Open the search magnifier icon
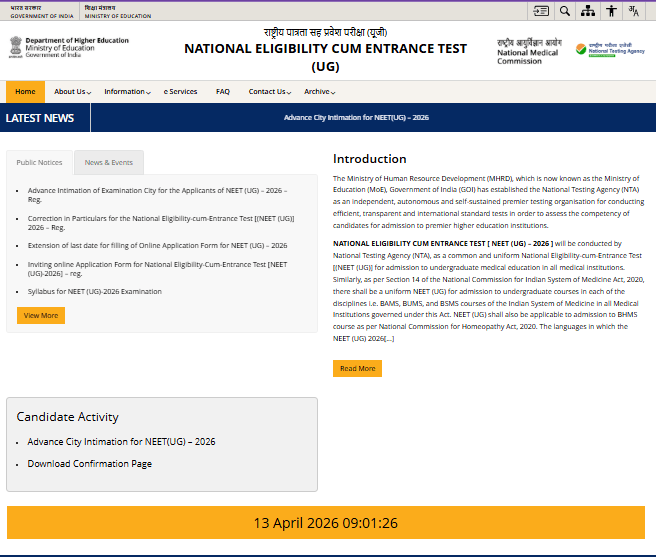656x557 pixels. 564,11
